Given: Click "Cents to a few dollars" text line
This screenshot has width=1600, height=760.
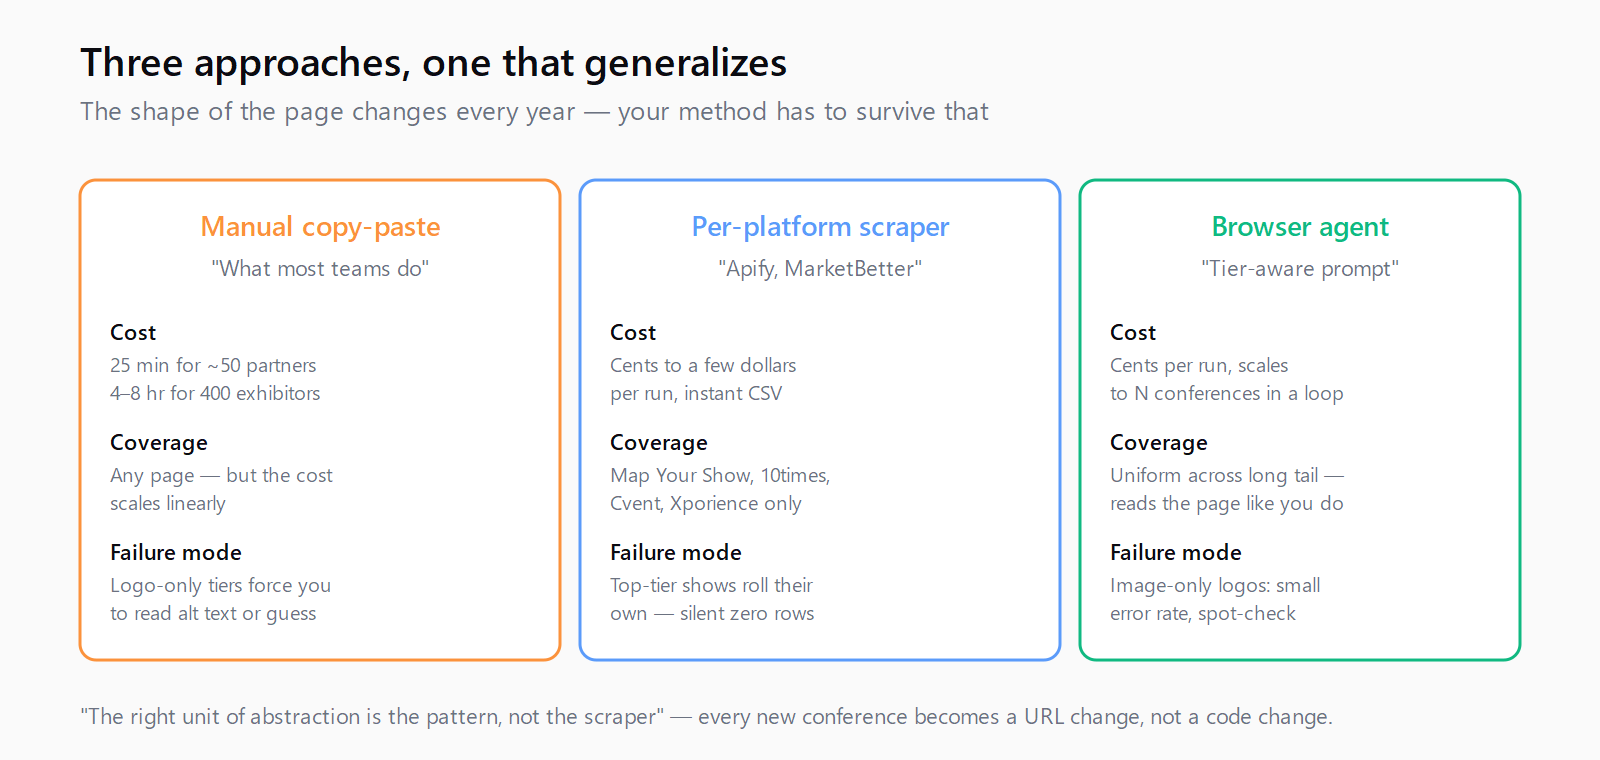Looking at the screenshot, I should point(703,365).
